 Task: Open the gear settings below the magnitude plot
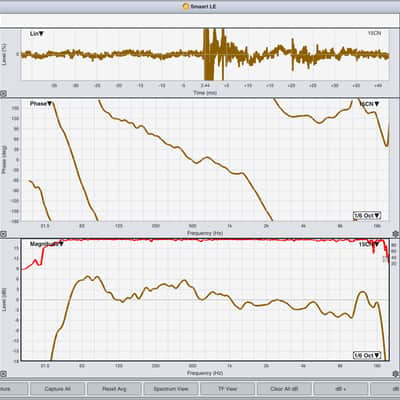[395, 374]
